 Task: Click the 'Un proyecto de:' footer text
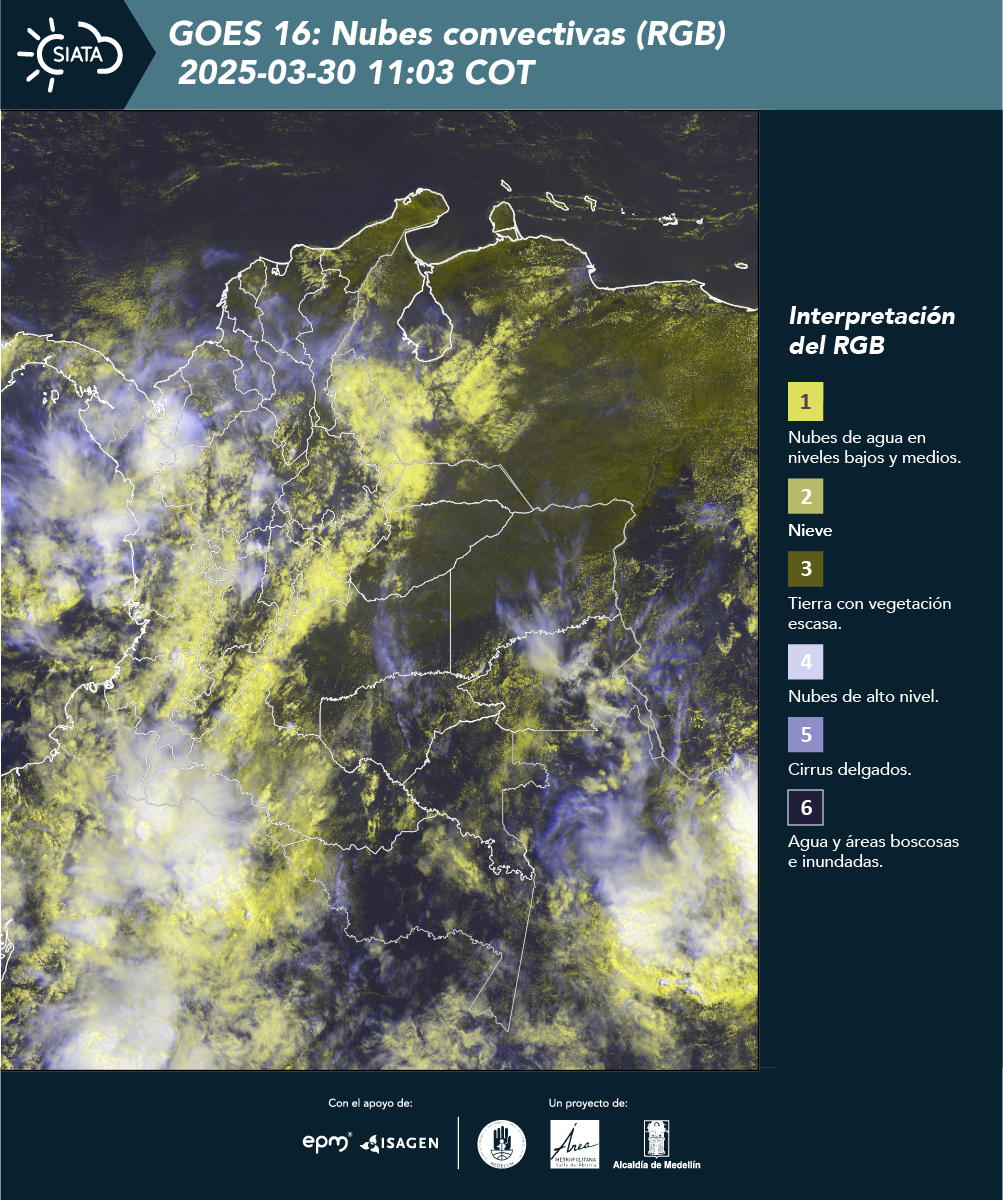588,1103
